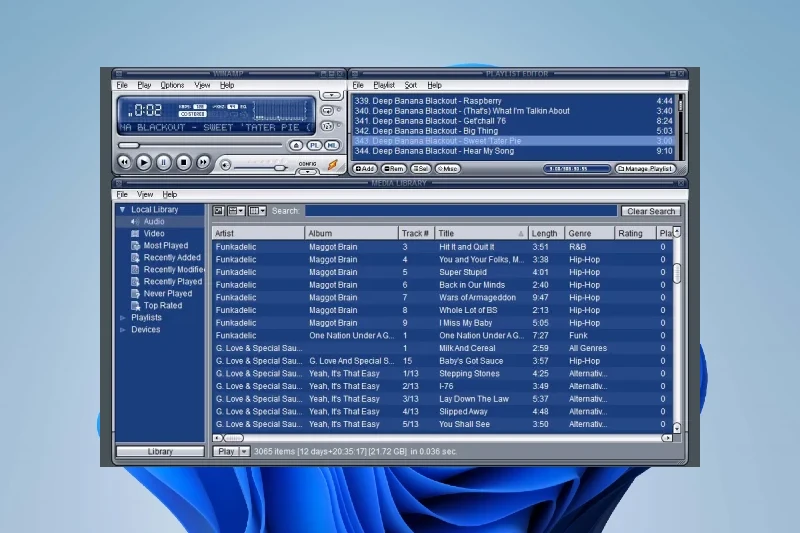The image size is (800, 533).
Task: Select the Baby's Got Sauce track row
Action: 442,361
